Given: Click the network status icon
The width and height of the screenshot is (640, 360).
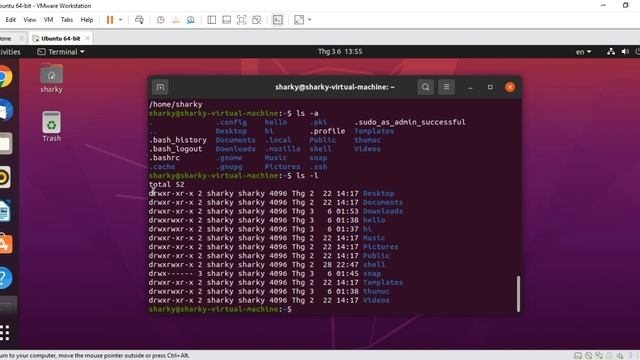Looking at the screenshot, I should click(x=611, y=51).
